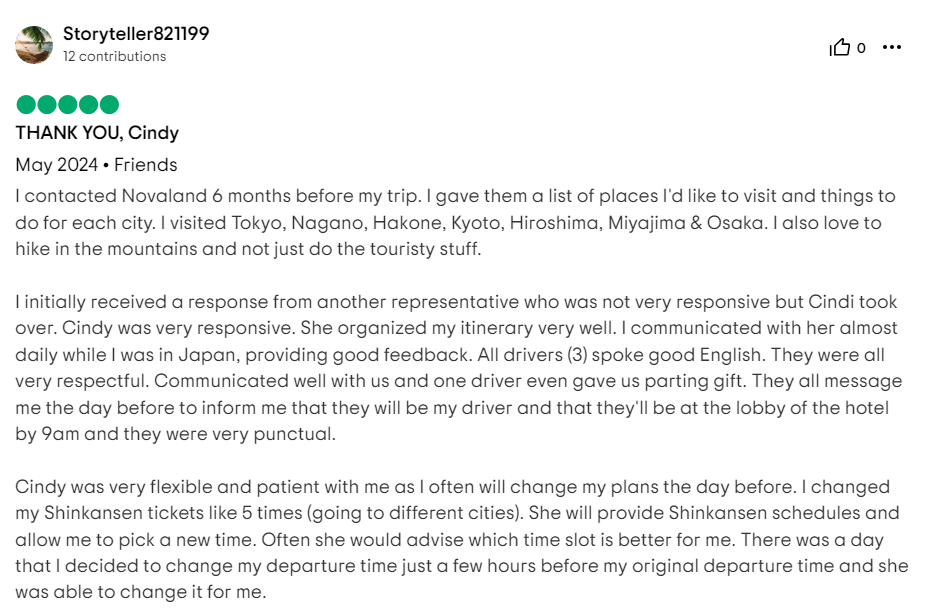Click the fifth green rating bubble
Image resolution: width=926 pixels, height=611 pixels.
(x=109, y=104)
